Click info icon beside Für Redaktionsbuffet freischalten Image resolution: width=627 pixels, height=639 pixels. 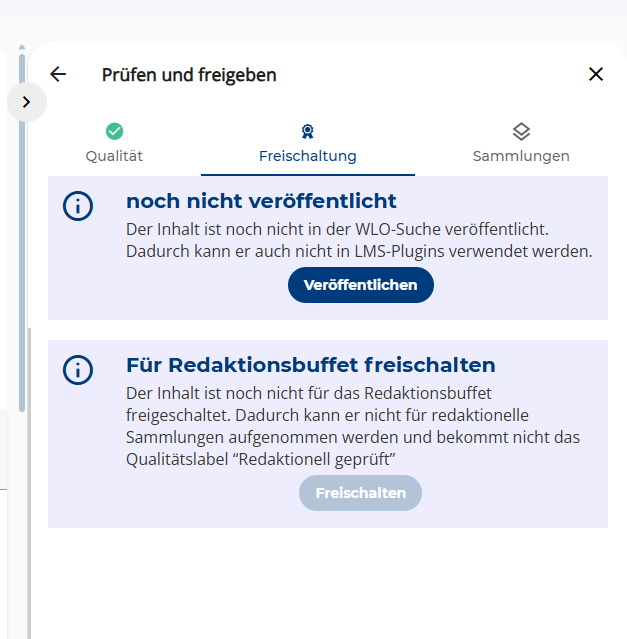[78, 370]
